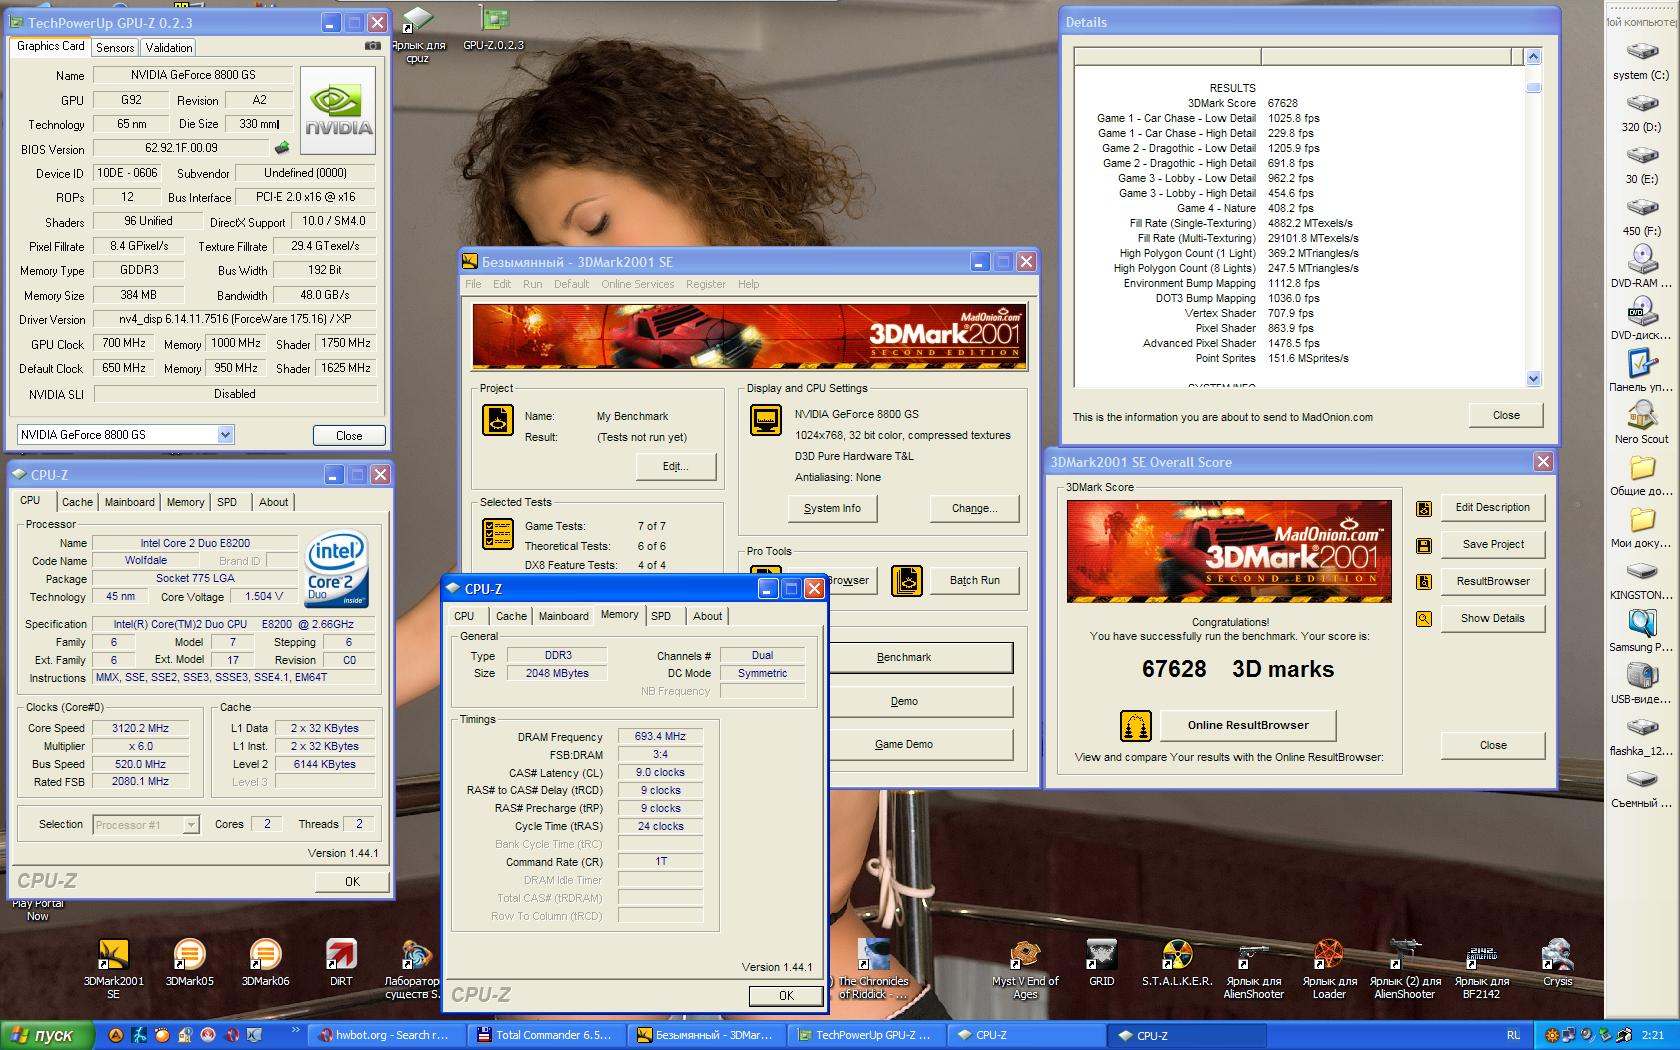Click scroll-down arrow in Details results list
This screenshot has height=1050, width=1680.
point(1534,379)
